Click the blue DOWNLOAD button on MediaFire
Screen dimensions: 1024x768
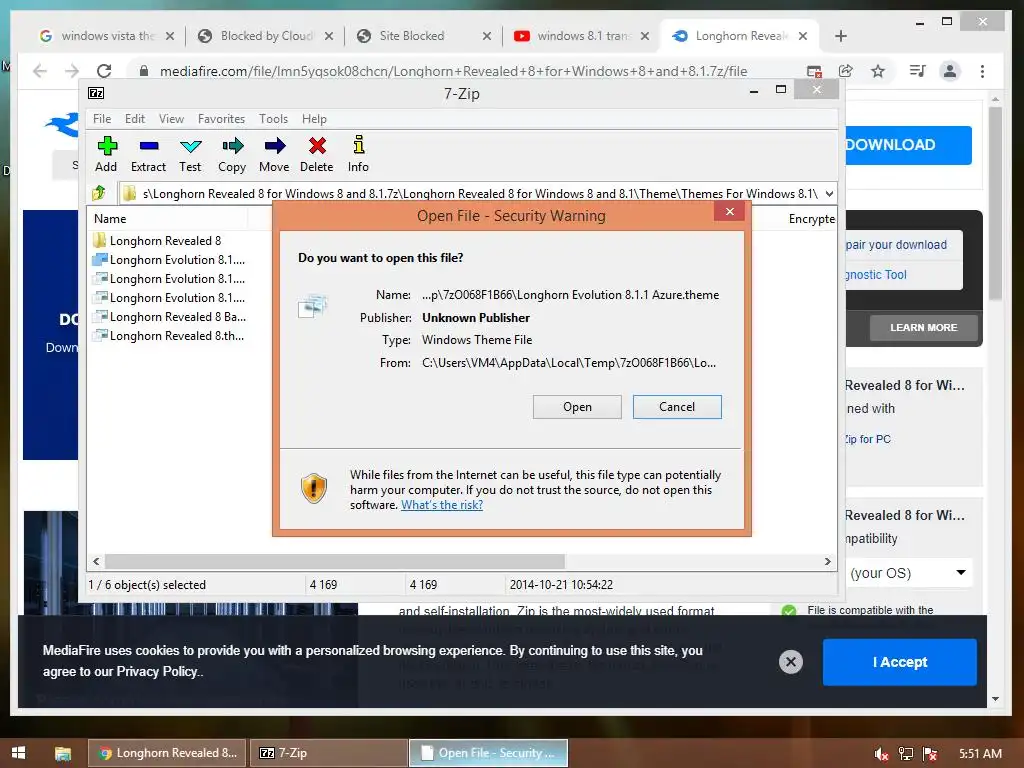908,145
